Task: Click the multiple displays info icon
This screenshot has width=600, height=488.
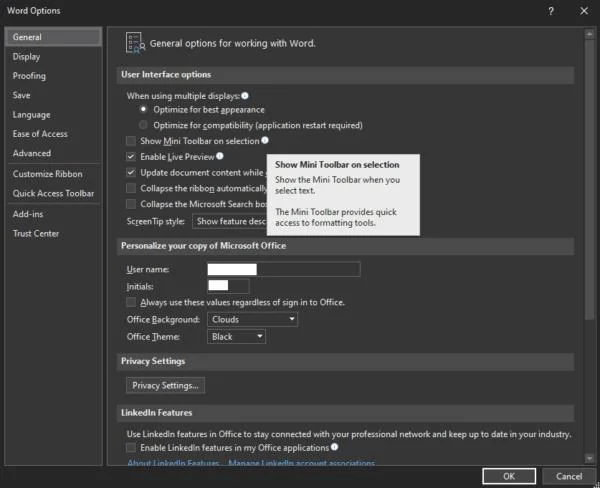Action: 245,96
